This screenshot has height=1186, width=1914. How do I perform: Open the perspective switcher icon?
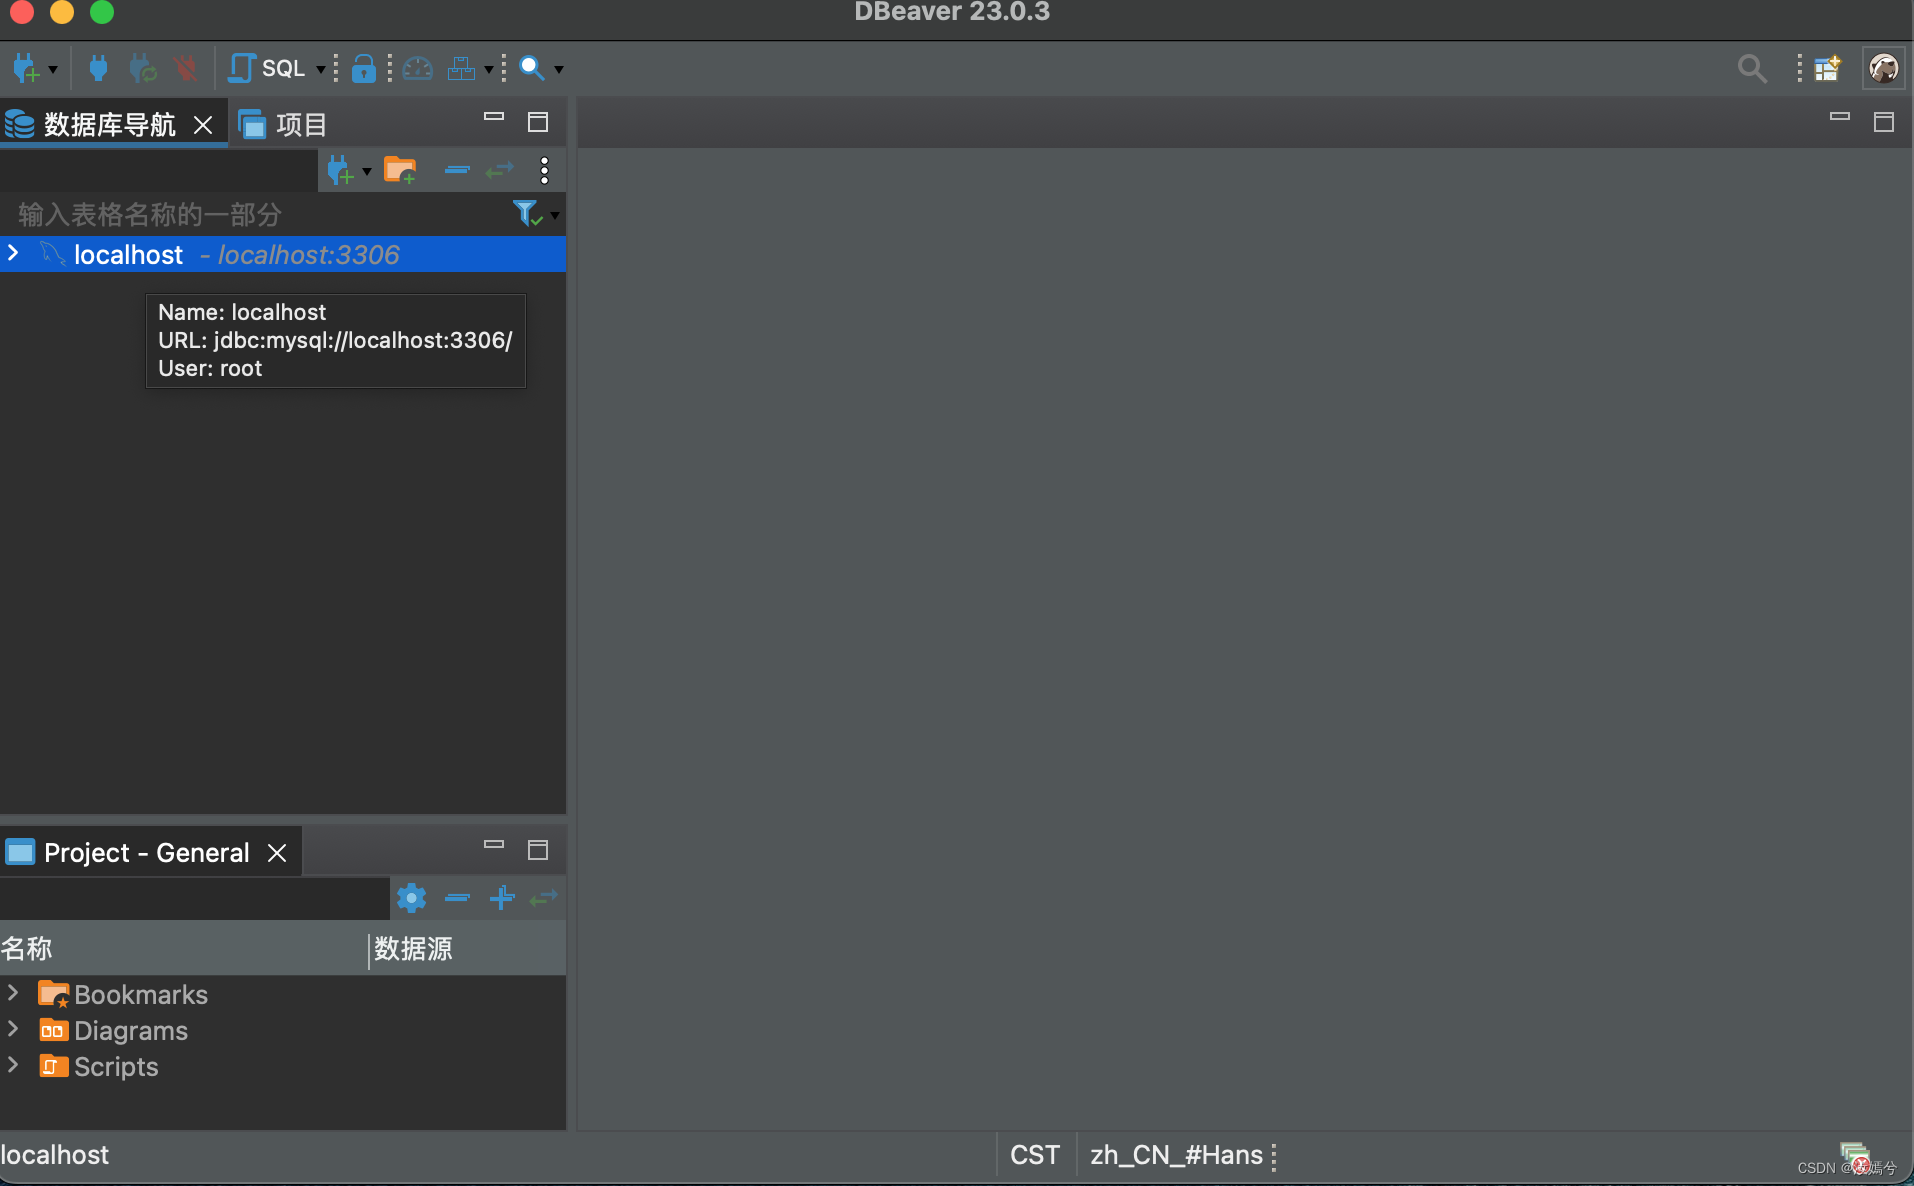click(x=1827, y=68)
